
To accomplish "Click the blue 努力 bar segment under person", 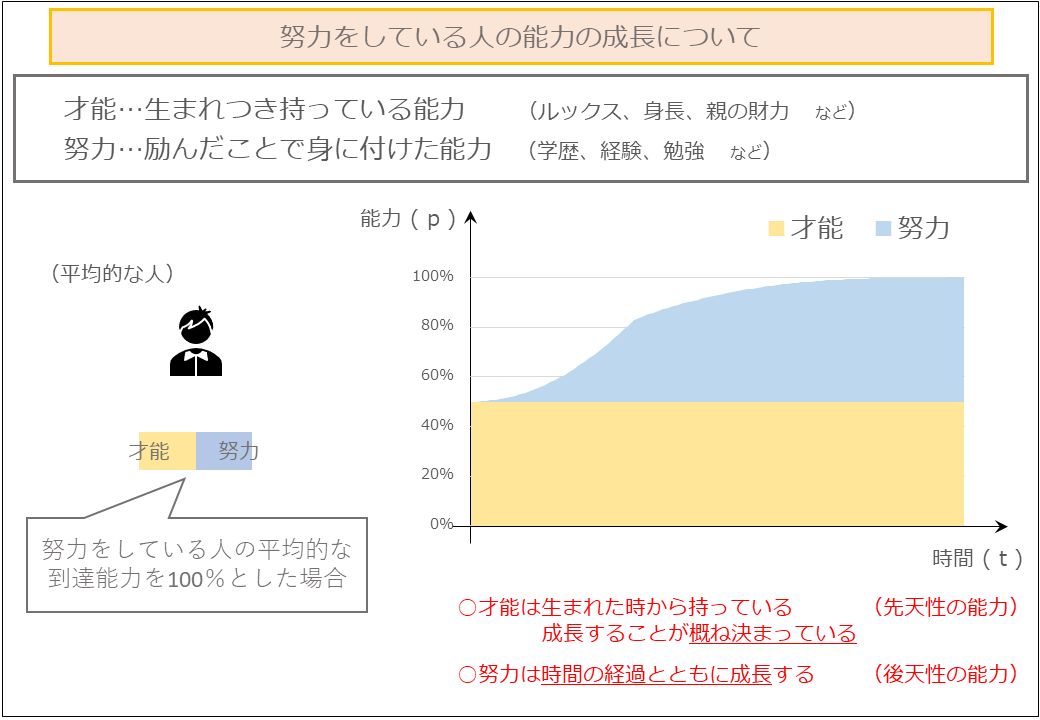I will pos(224,451).
